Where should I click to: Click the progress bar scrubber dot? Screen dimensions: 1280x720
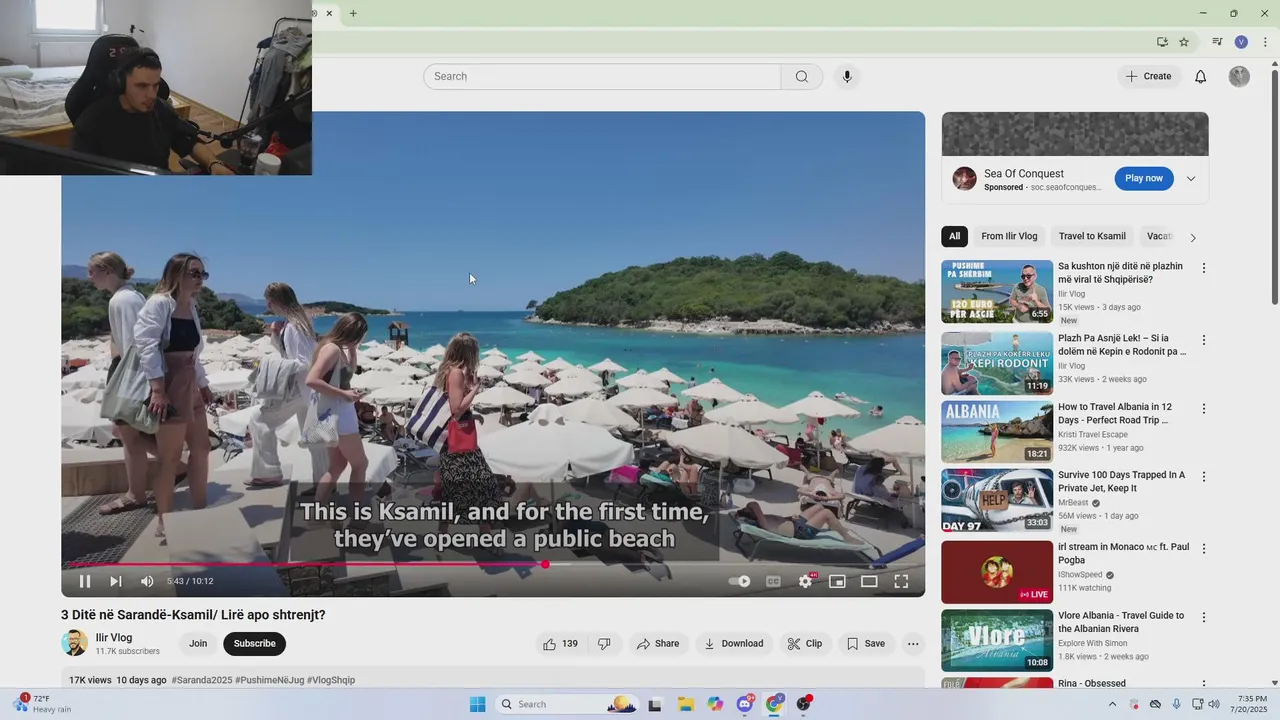(x=545, y=564)
